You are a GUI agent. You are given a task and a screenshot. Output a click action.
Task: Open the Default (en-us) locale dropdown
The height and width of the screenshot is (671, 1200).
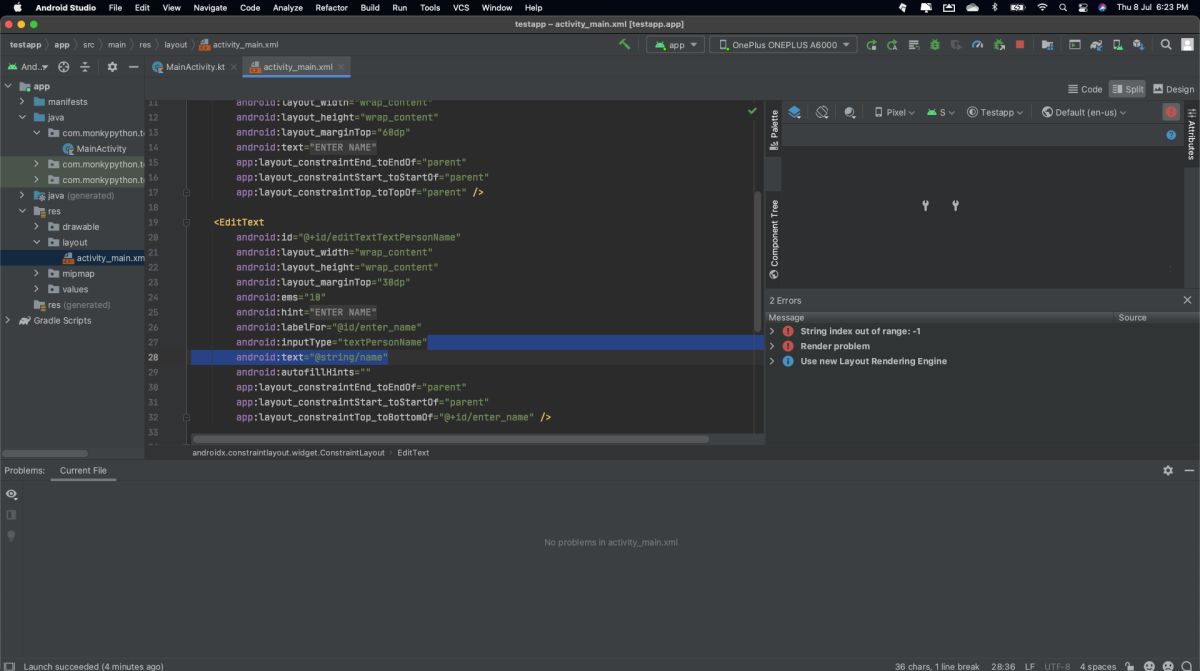coord(1084,112)
